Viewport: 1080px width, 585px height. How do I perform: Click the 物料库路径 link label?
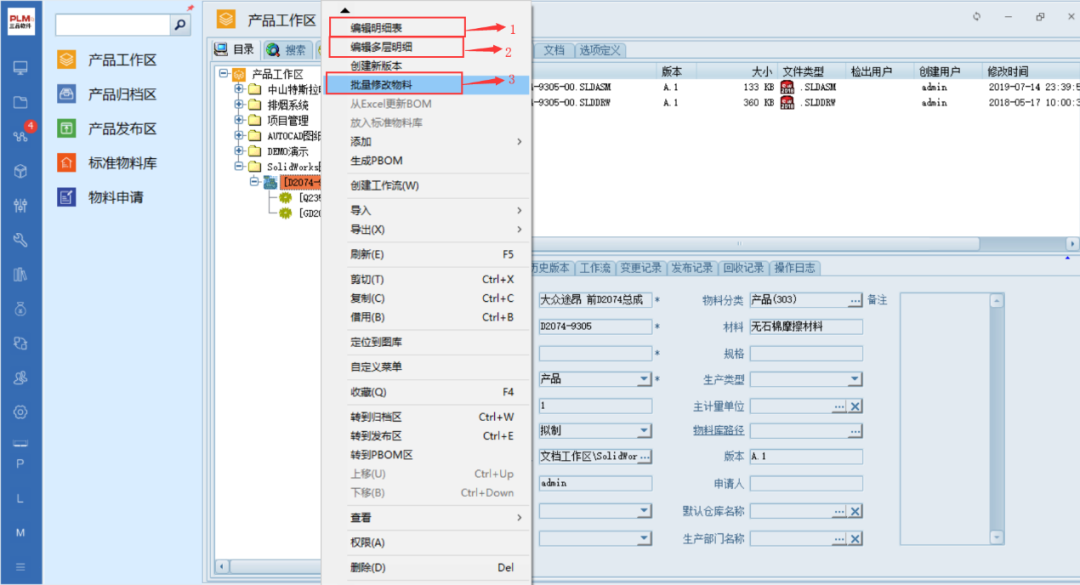(718, 431)
